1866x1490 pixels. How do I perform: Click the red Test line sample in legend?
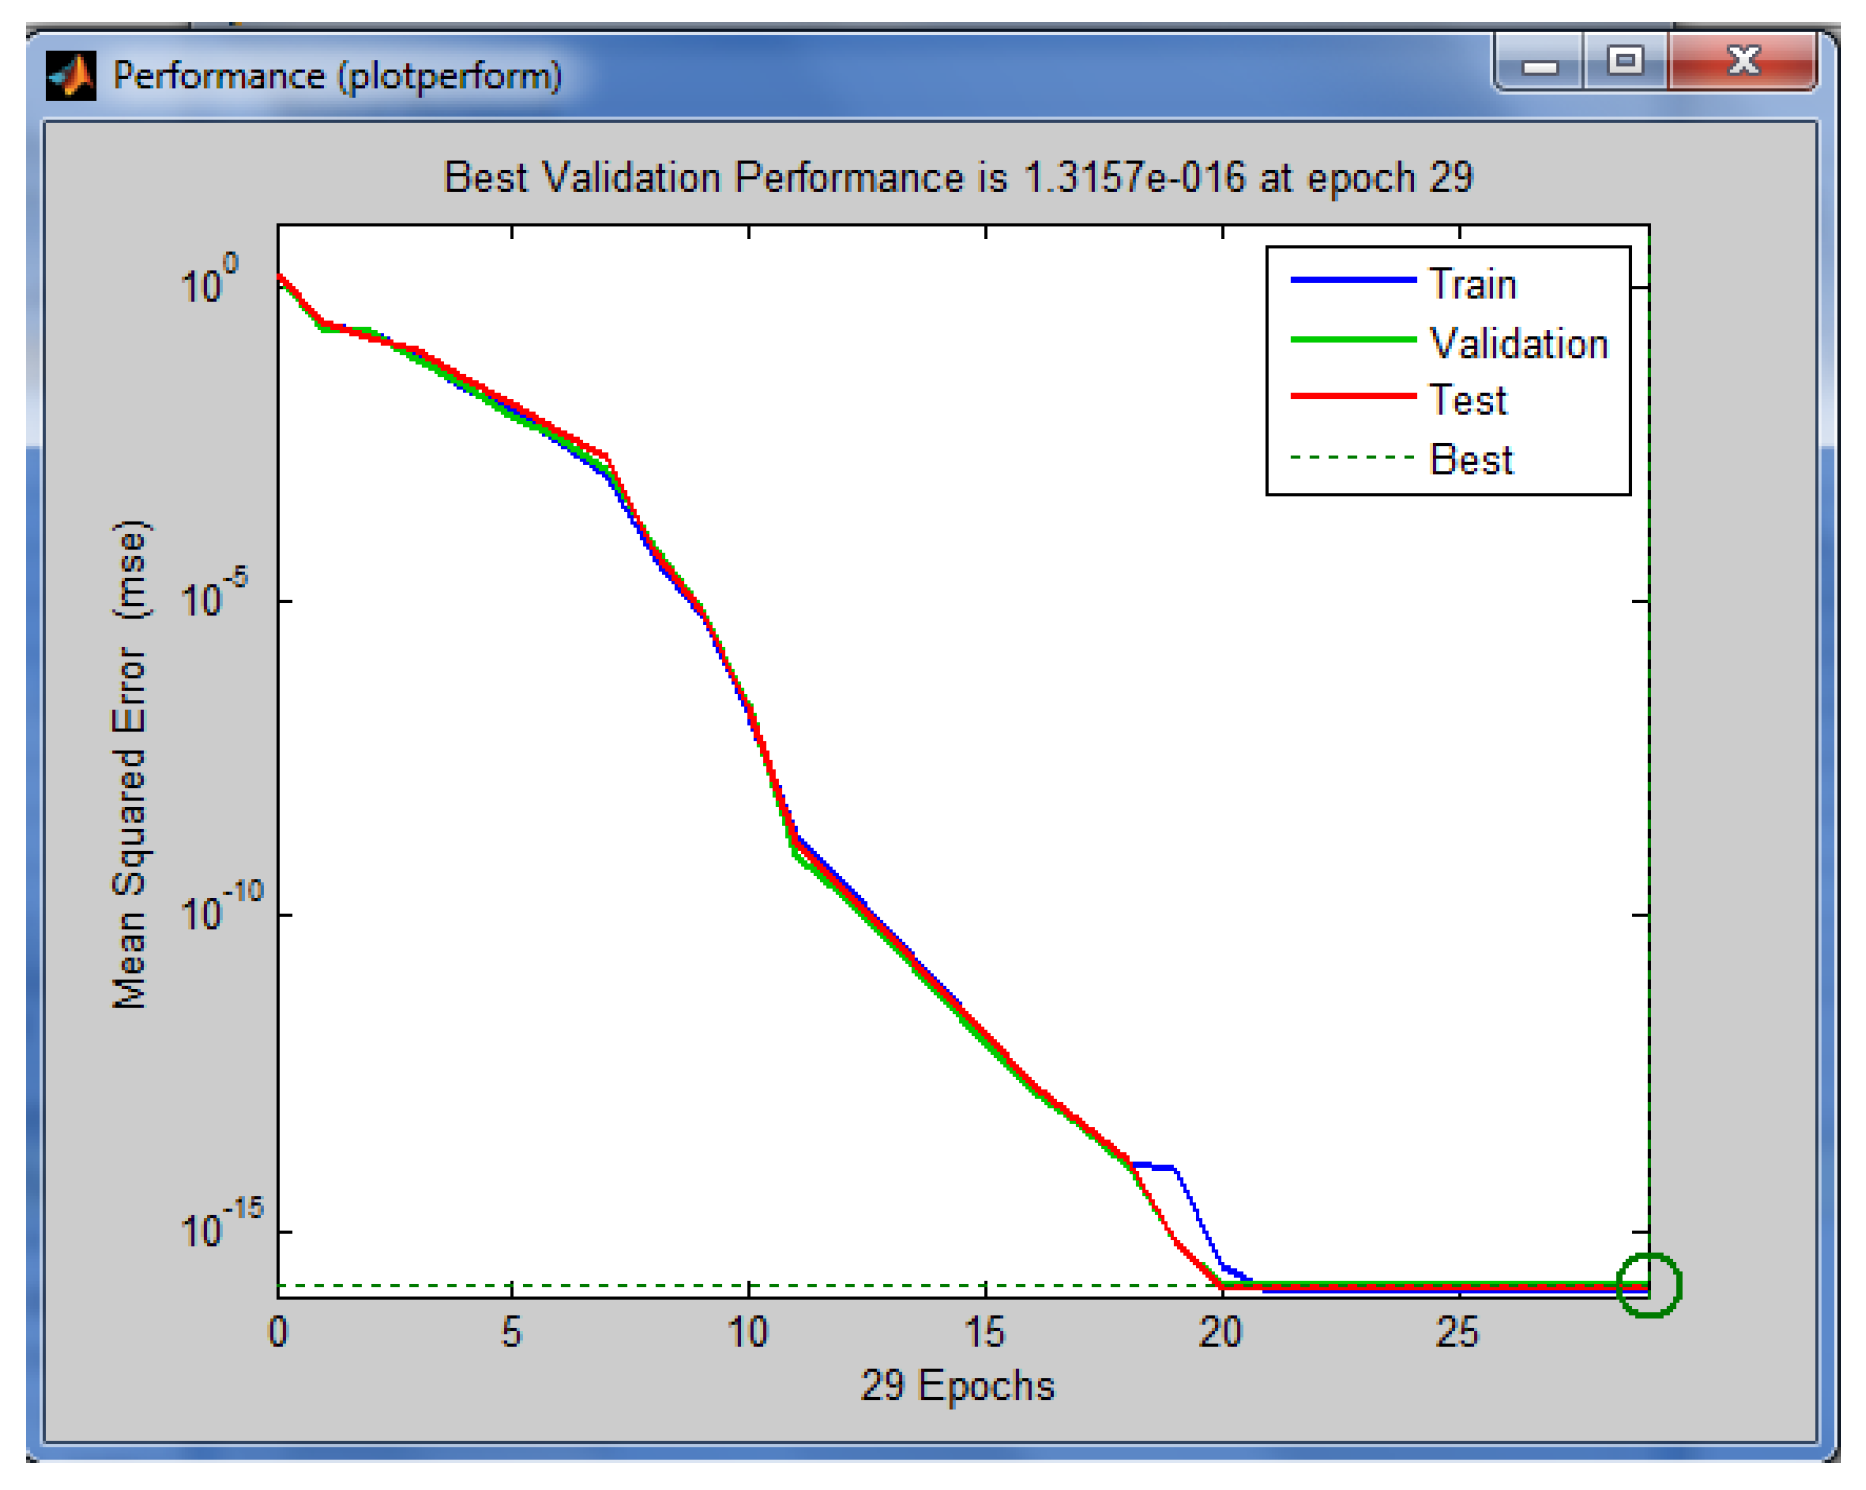(1353, 397)
